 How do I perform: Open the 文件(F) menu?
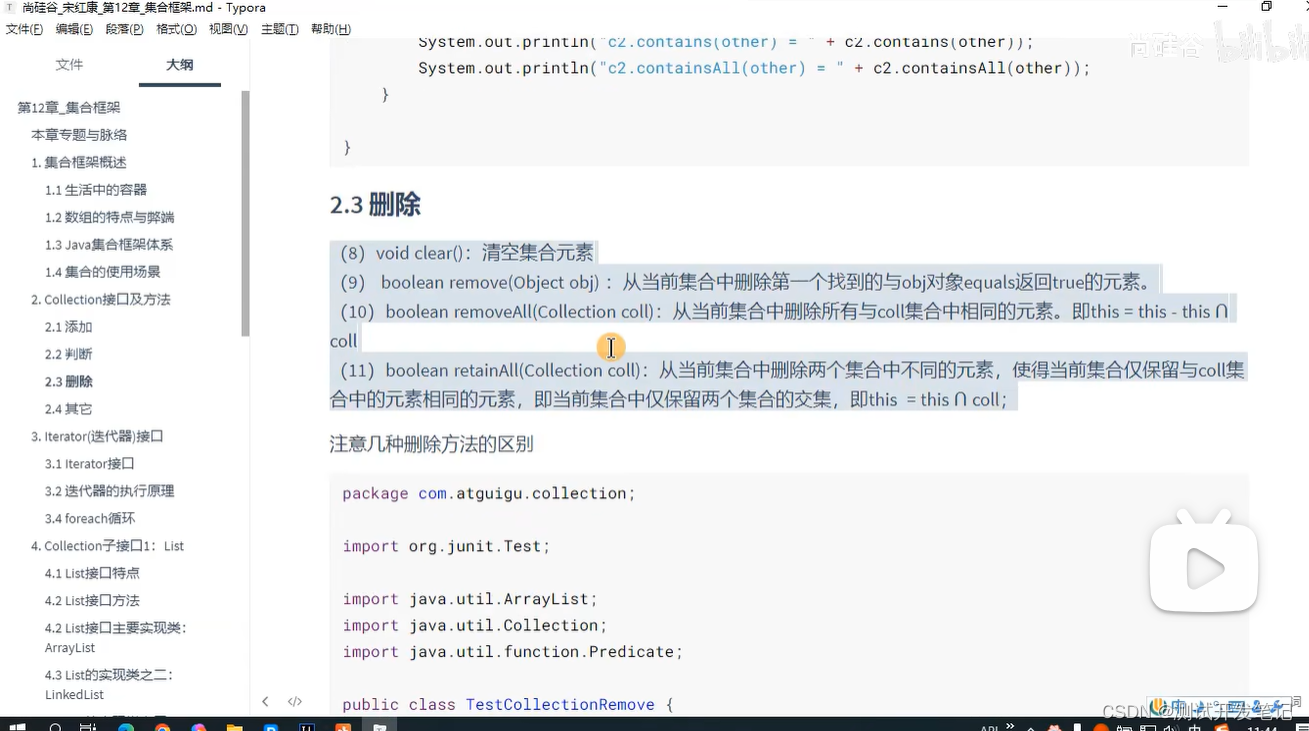coord(24,29)
